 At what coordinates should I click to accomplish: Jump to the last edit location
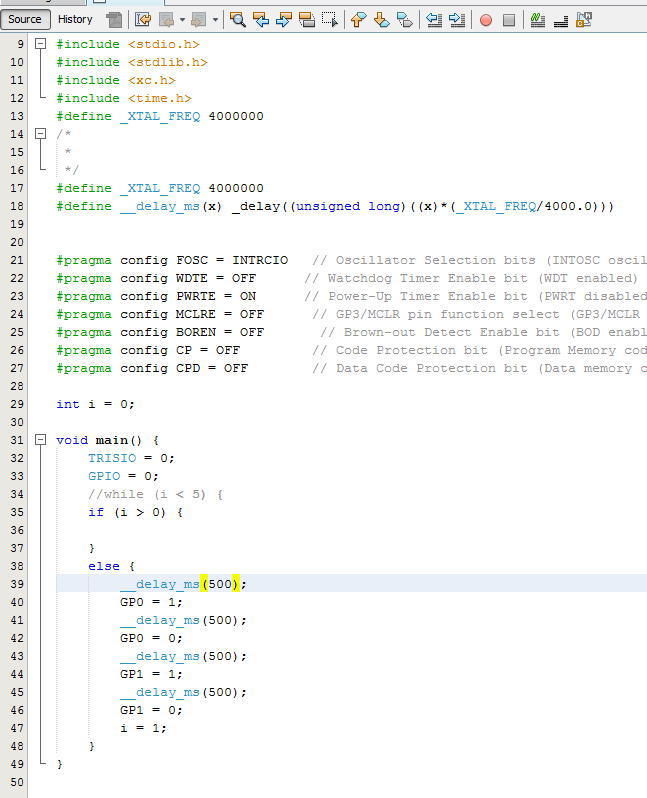tap(143, 19)
